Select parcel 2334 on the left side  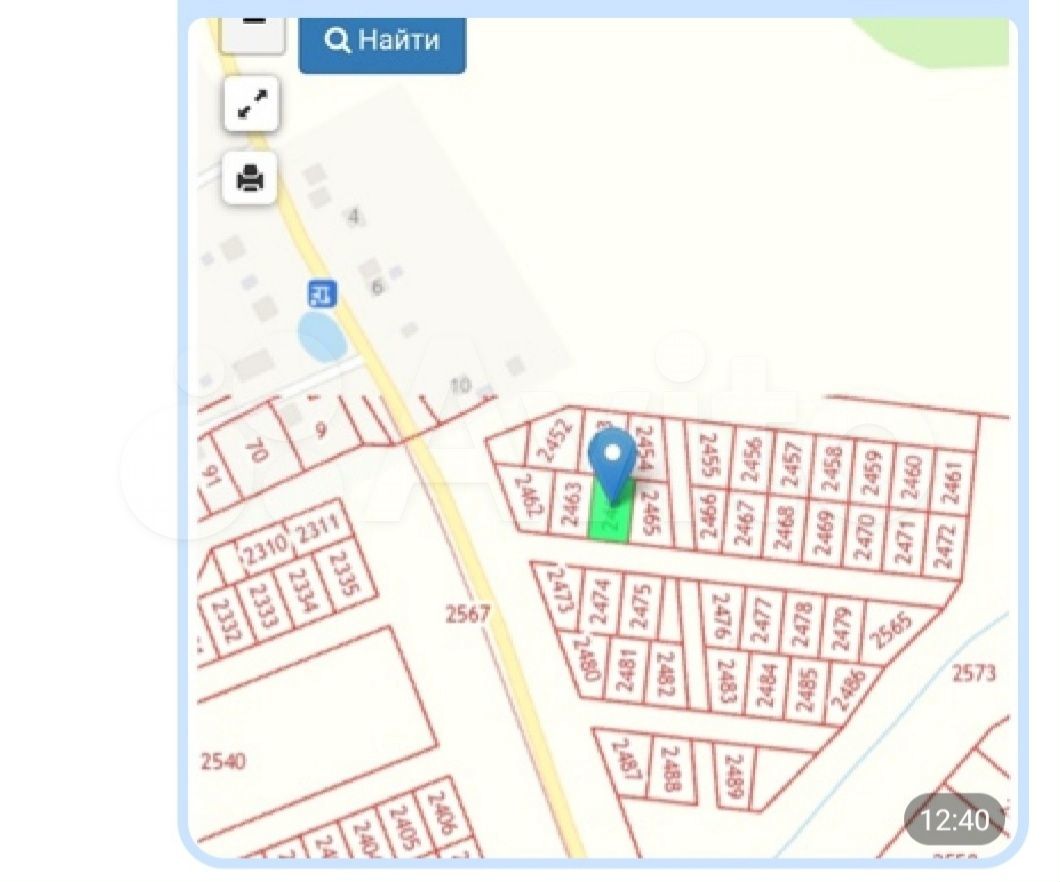pyautogui.click(x=302, y=590)
